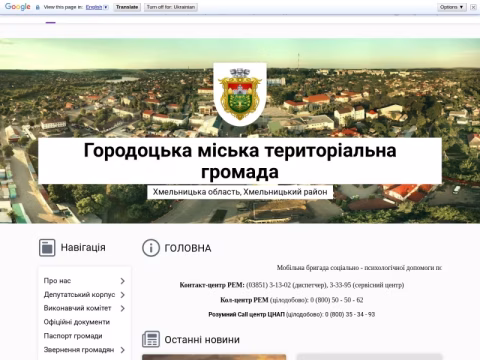Click the Останні новини heading

tap(202, 340)
